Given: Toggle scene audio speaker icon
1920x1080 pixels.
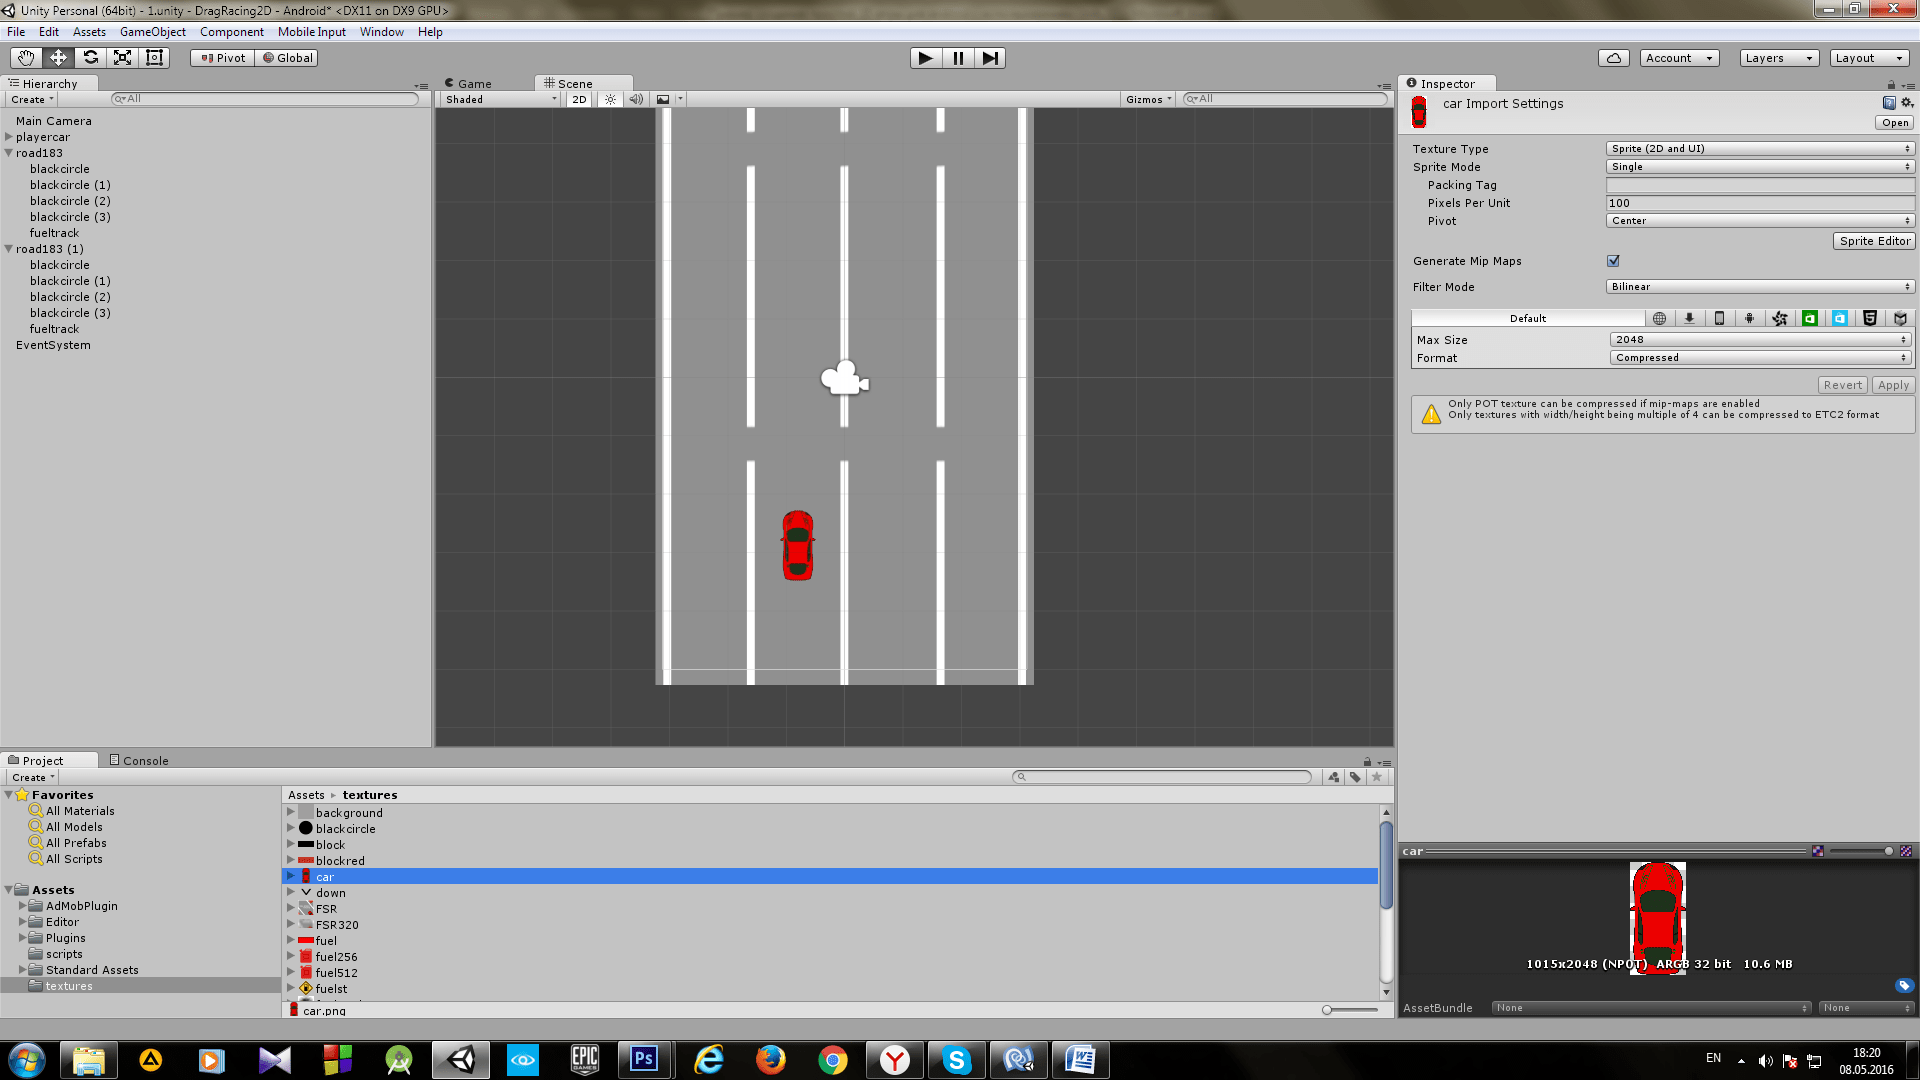Looking at the screenshot, I should click(x=636, y=99).
